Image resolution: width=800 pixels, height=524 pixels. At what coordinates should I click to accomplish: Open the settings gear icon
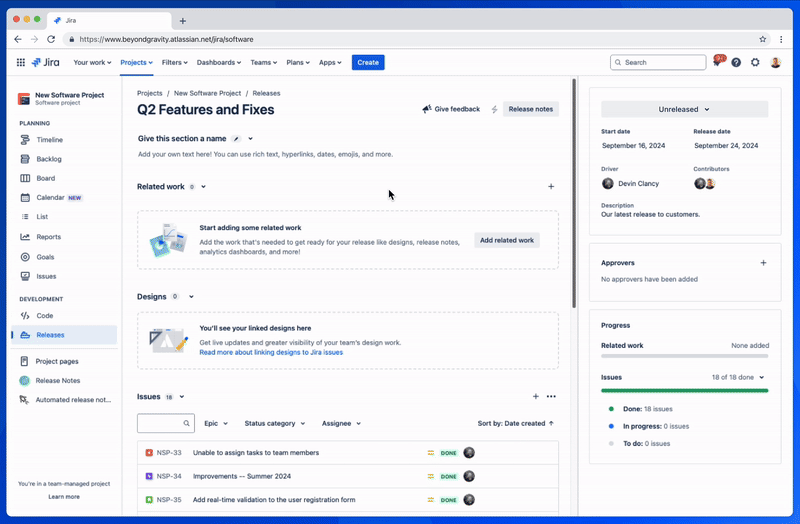[755, 62]
